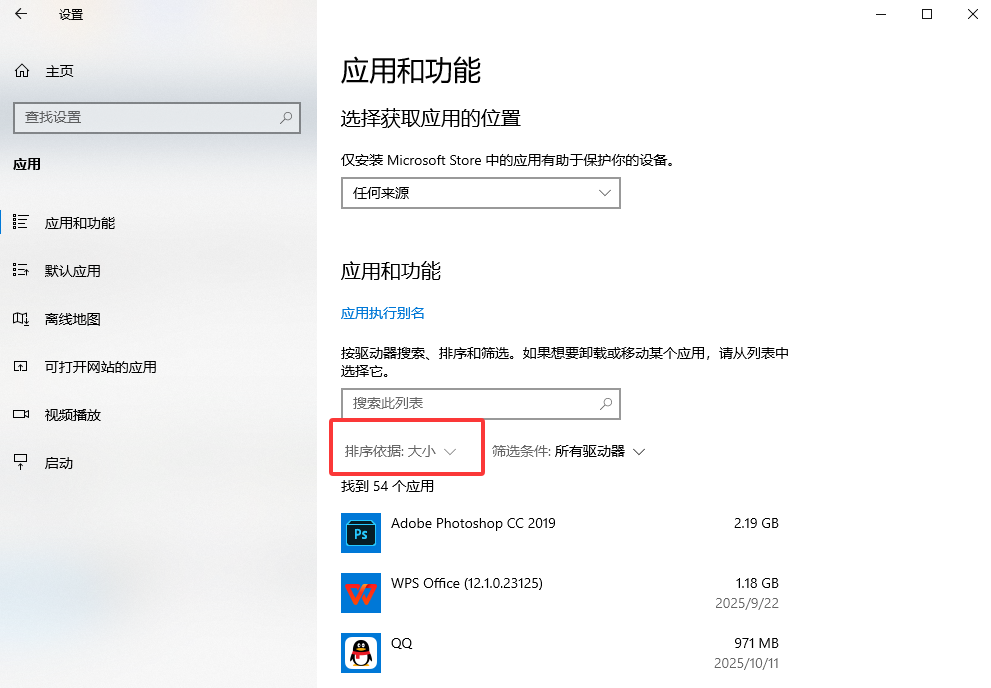Open the 主页 home item
Screen dimensions: 991x688
(45, 70)
